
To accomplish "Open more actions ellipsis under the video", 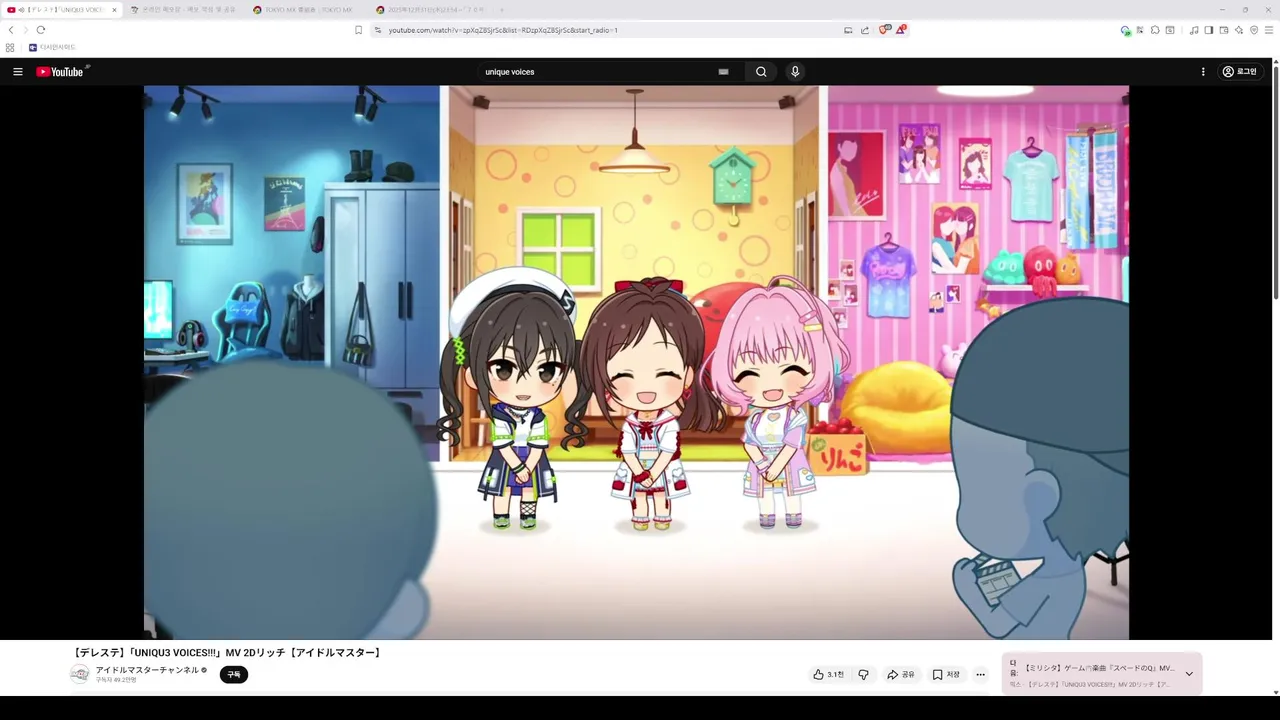I will pyautogui.click(x=980, y=675).
